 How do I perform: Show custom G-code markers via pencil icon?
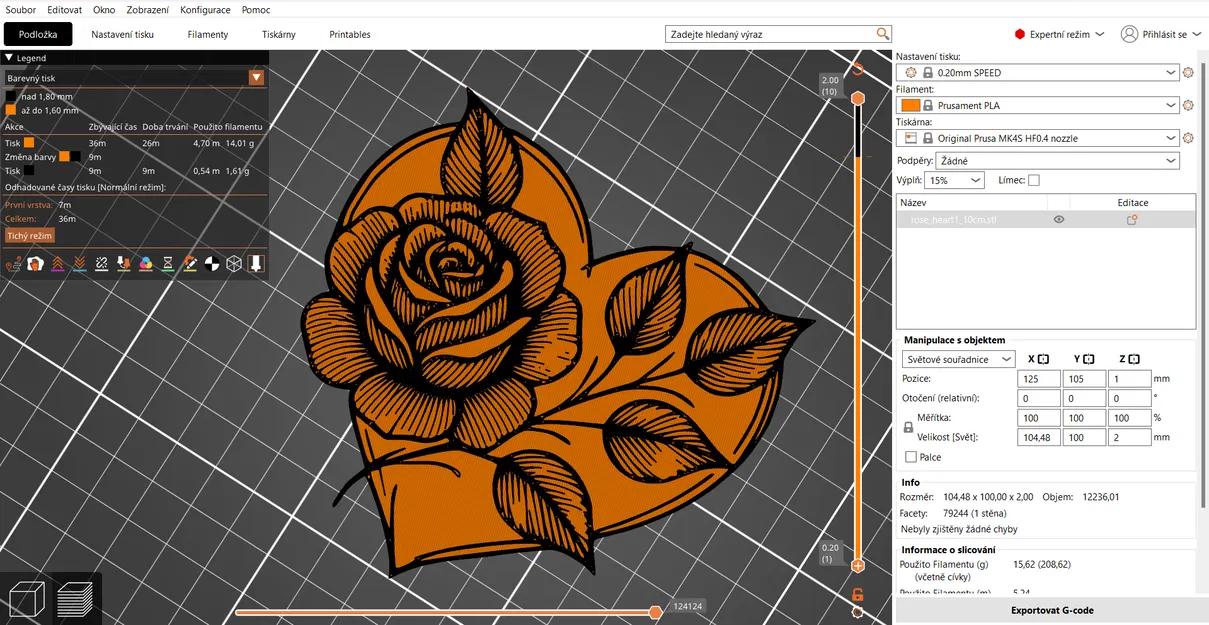190,262
